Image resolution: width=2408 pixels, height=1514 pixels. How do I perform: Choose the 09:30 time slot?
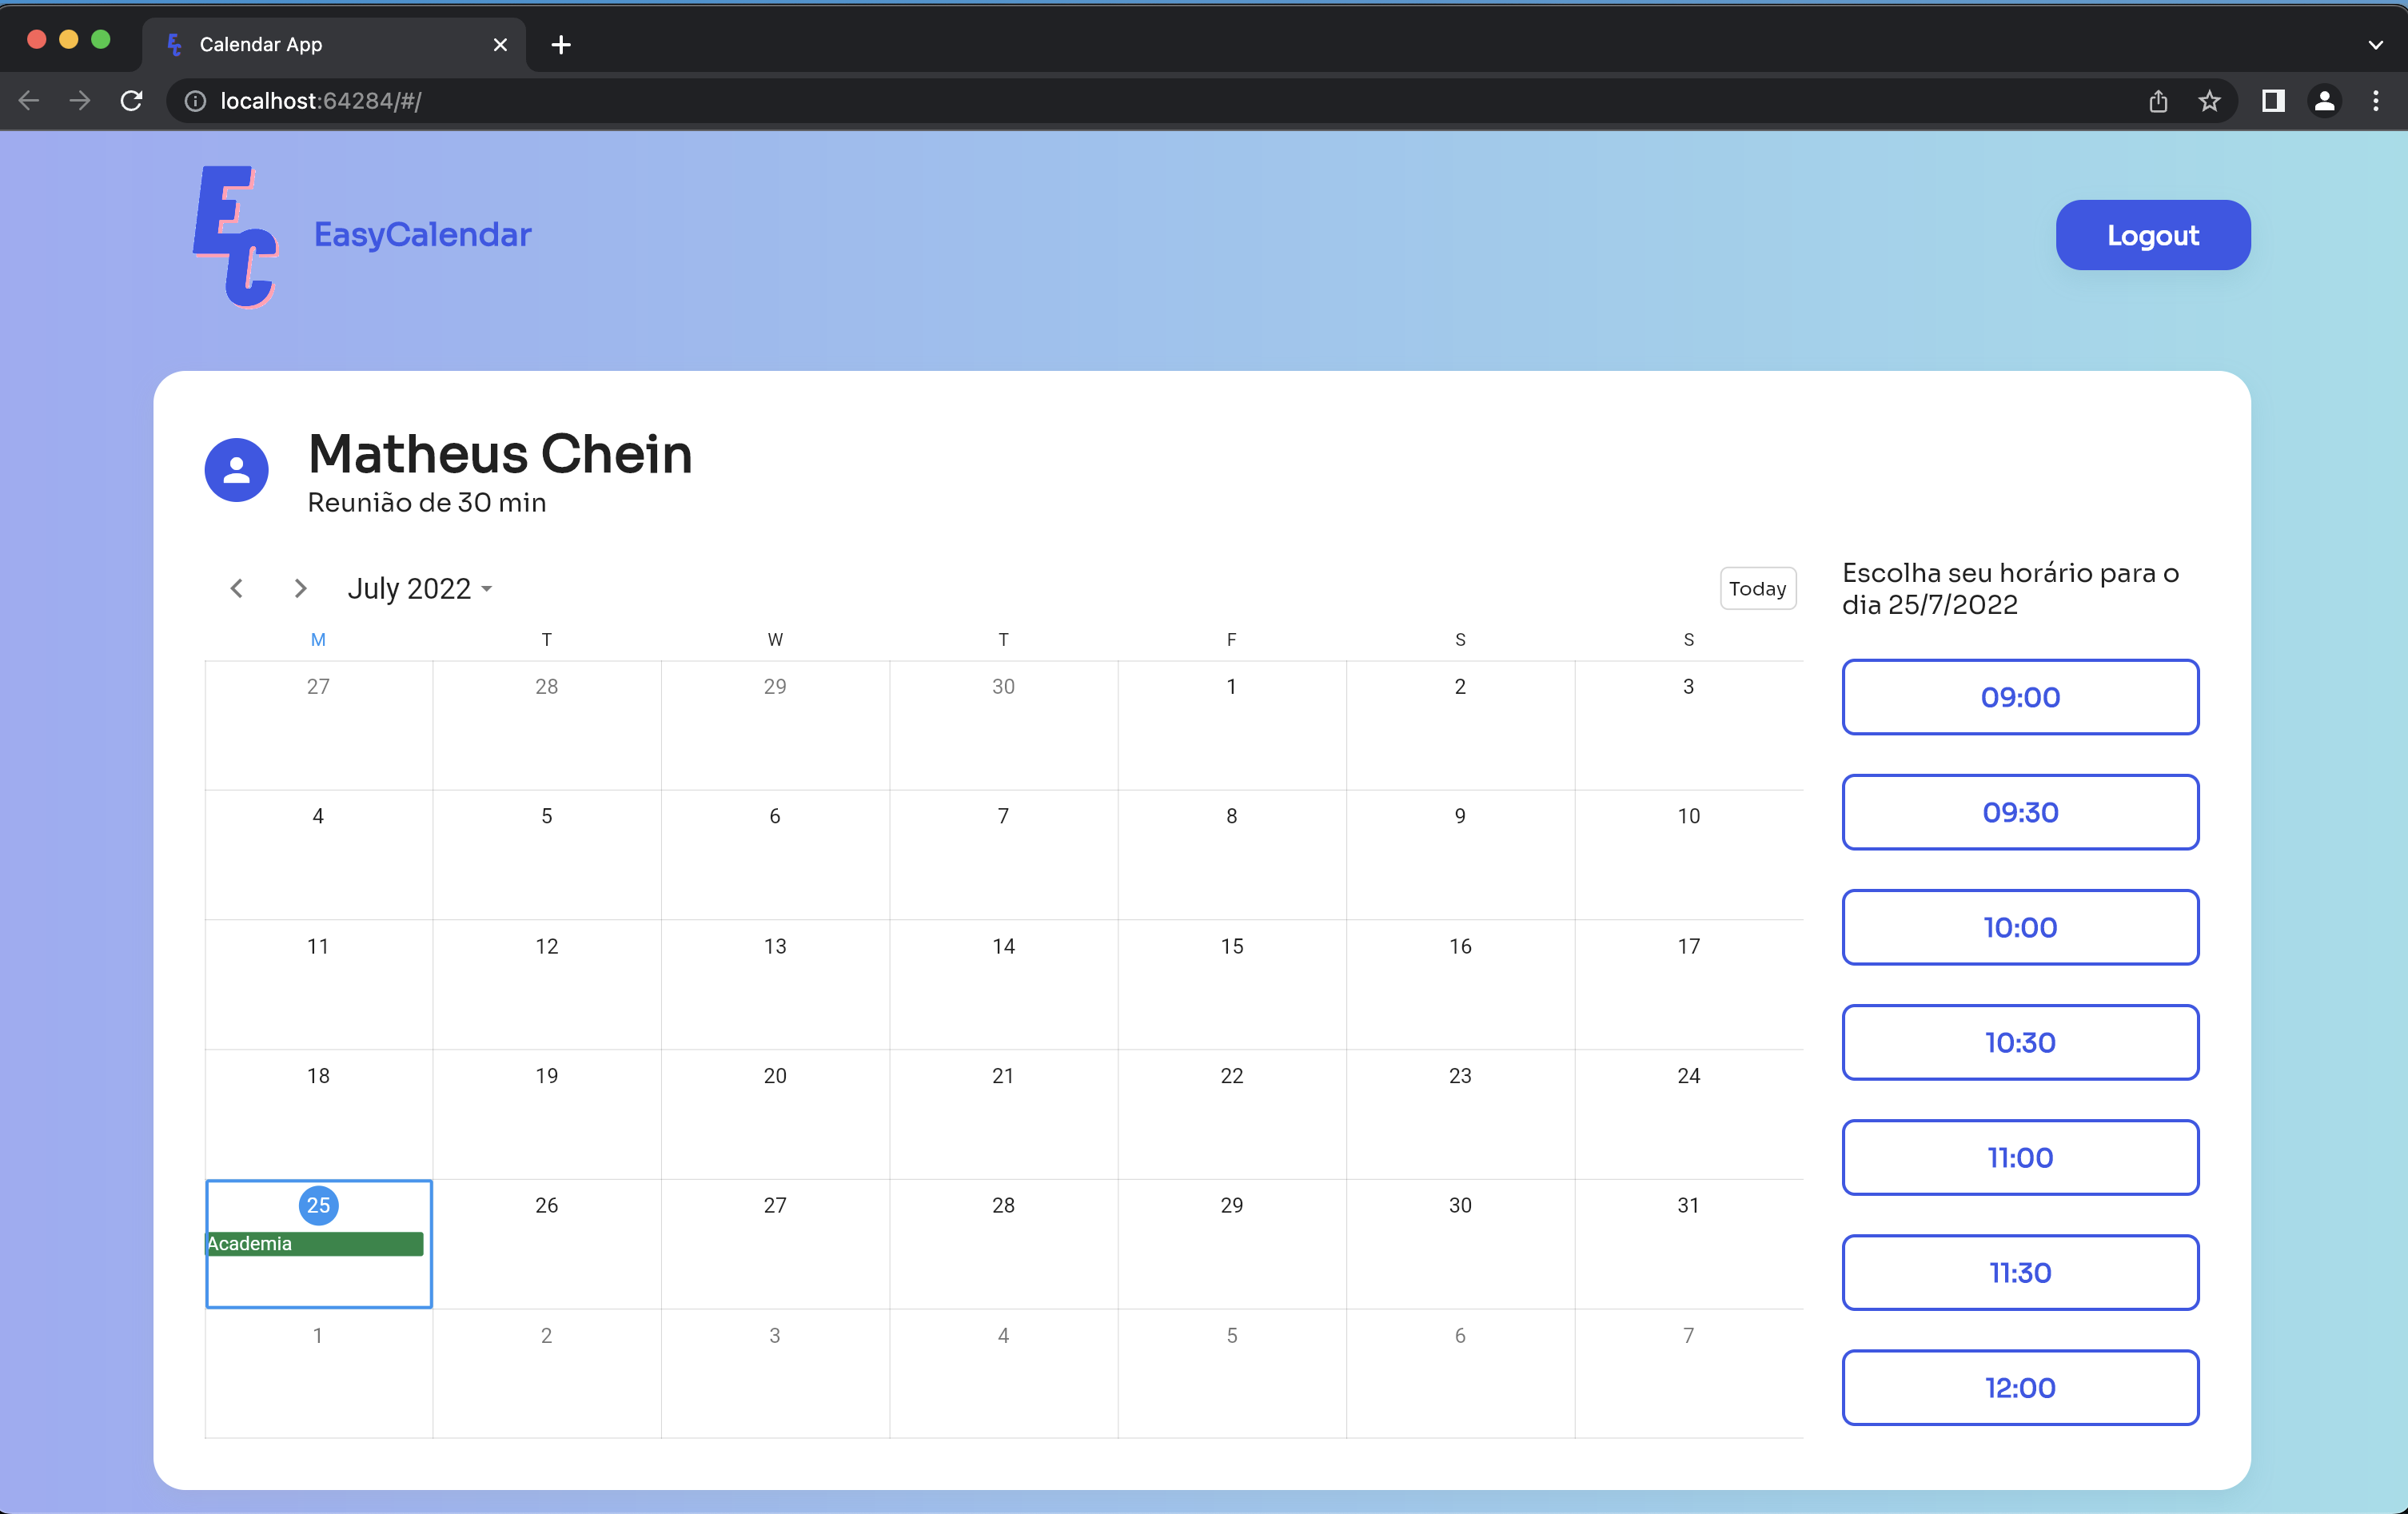coord(2019,812)
